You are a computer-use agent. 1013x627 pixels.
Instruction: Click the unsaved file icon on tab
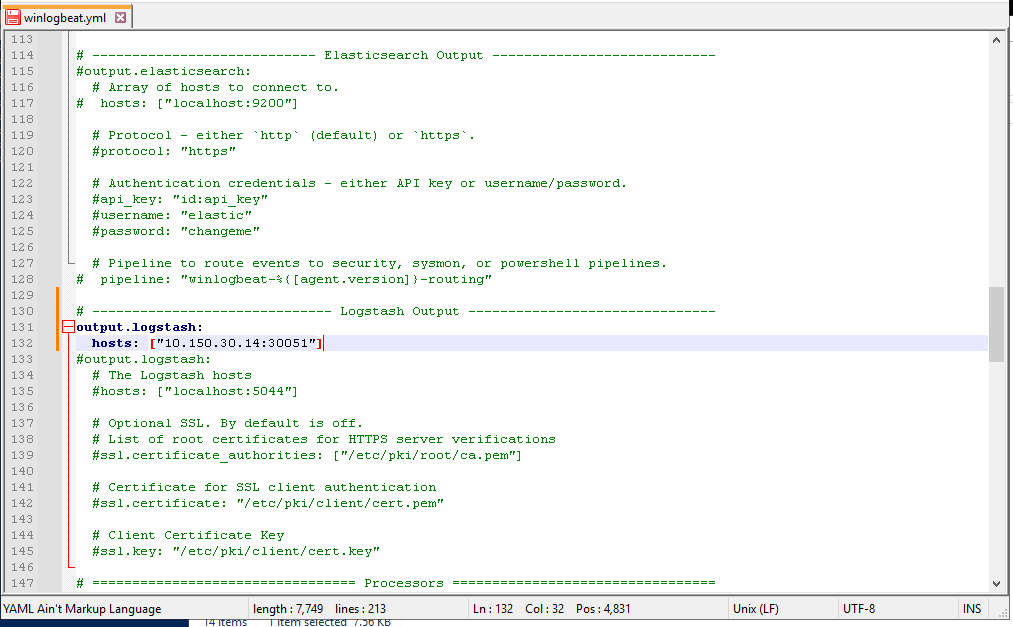[x=13, y=17]
